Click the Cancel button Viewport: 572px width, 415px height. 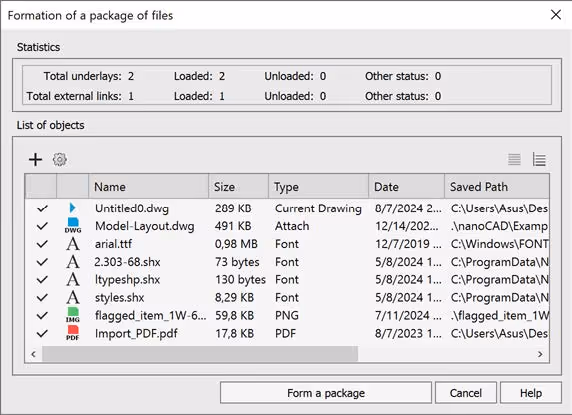pos(465,393)
